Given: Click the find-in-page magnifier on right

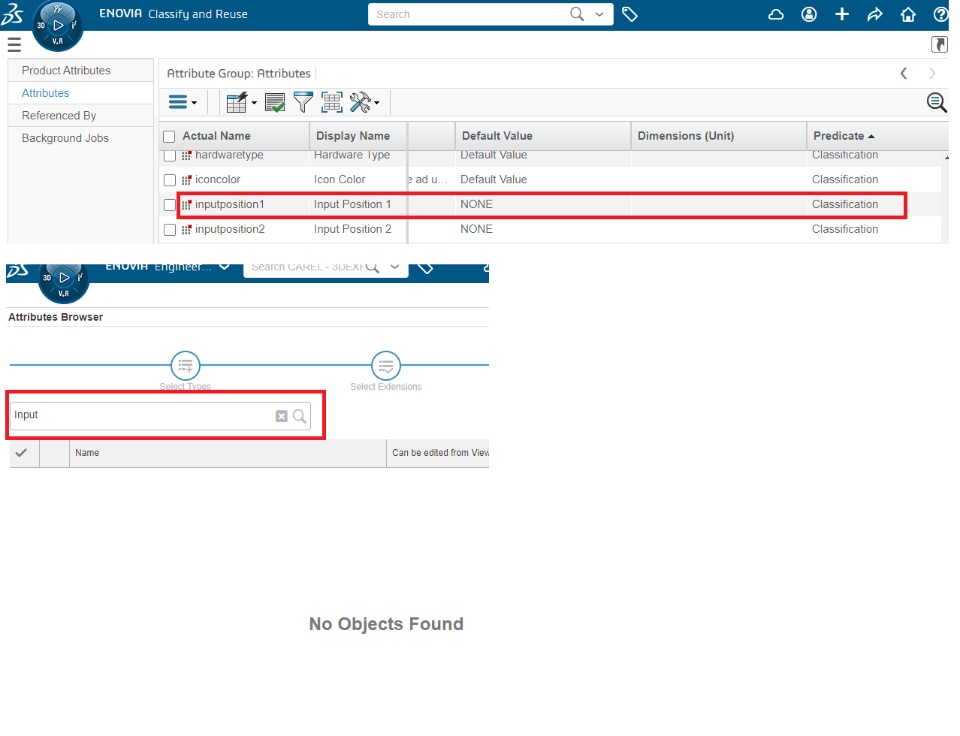Looking at the screenshot, I should [936, 102].
